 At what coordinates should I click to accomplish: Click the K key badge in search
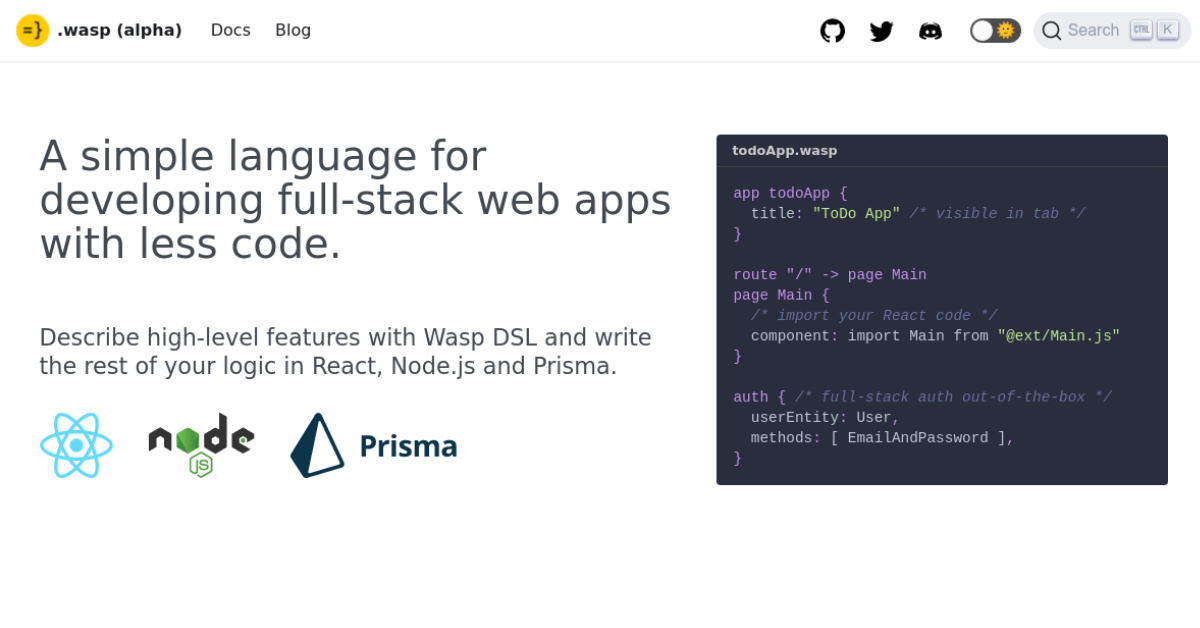coord(1167,30)
